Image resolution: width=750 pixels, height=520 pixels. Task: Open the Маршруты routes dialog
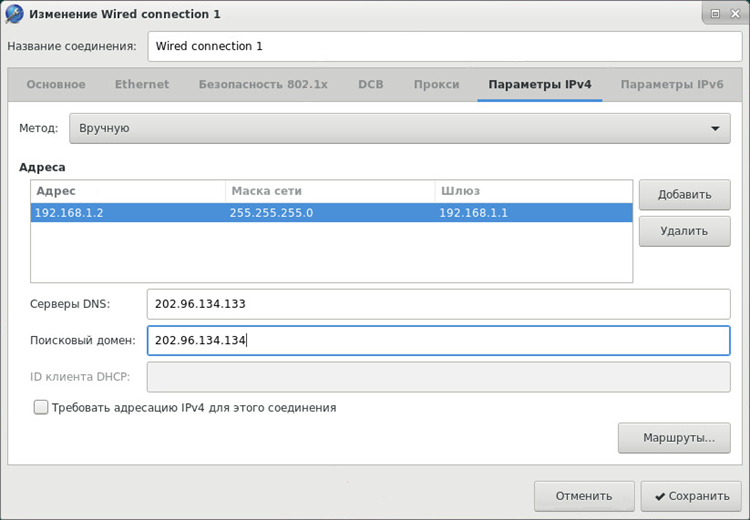click(673, 438)
